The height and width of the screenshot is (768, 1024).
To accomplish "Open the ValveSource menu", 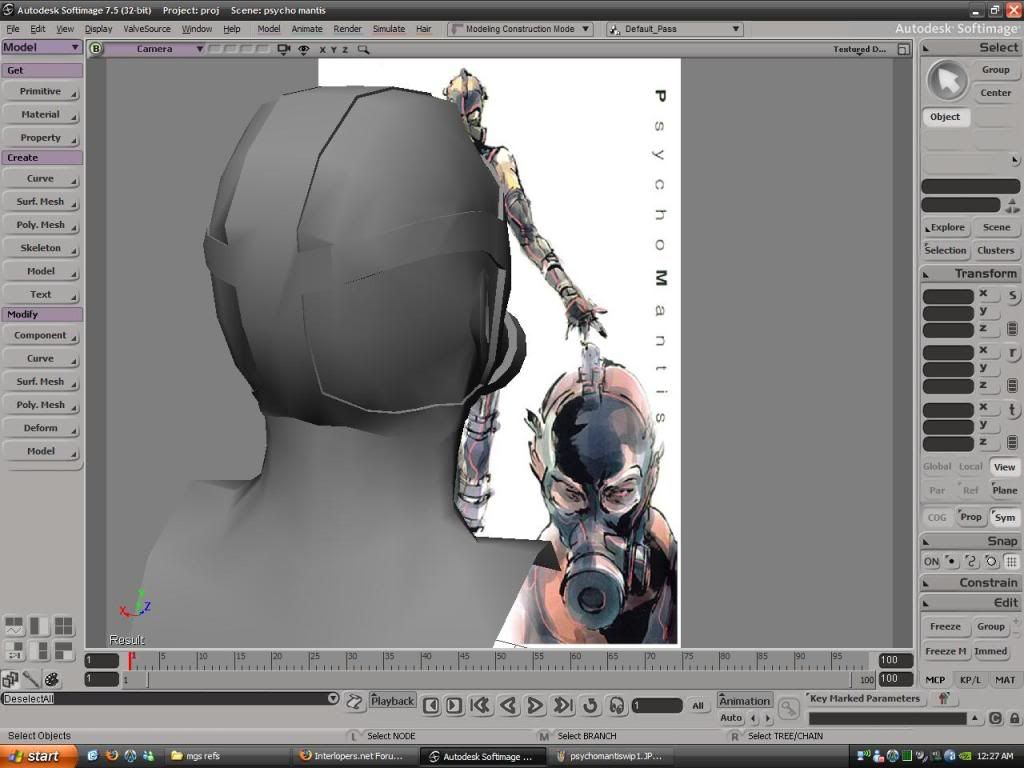I will click(147, 29).
